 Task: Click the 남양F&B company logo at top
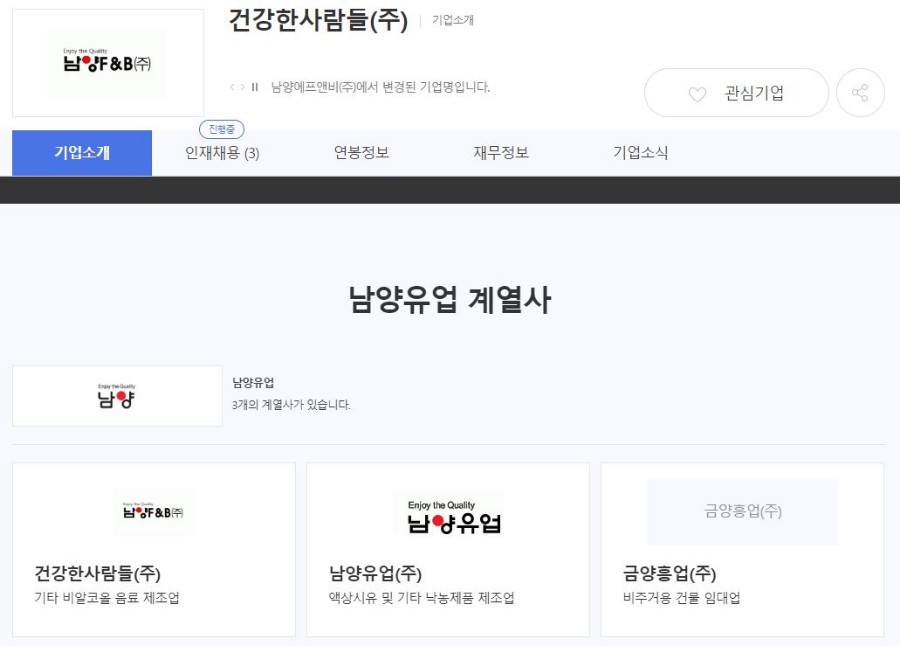[108, 63]
